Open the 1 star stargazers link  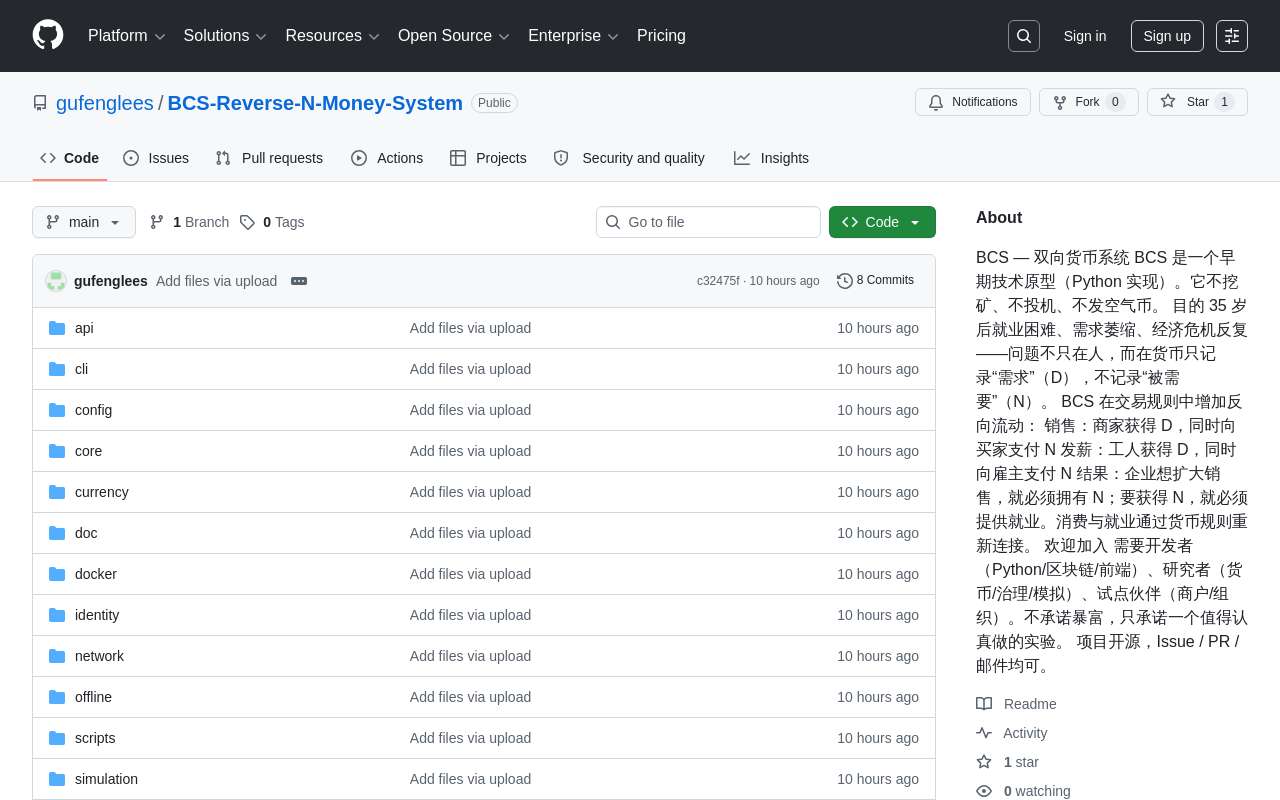point(1021,762)
